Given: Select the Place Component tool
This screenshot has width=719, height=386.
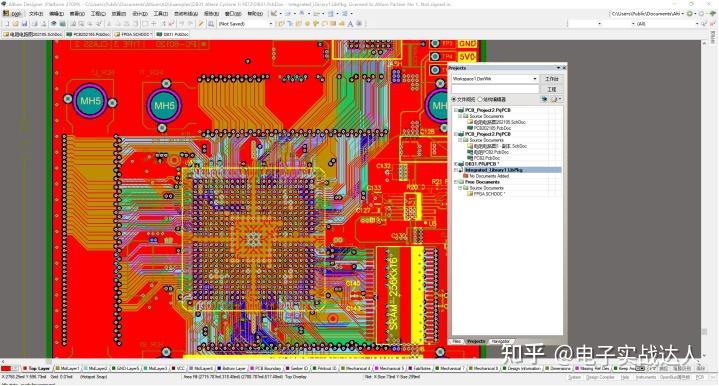Looking at the screenshot, I should tap(359, 23).
